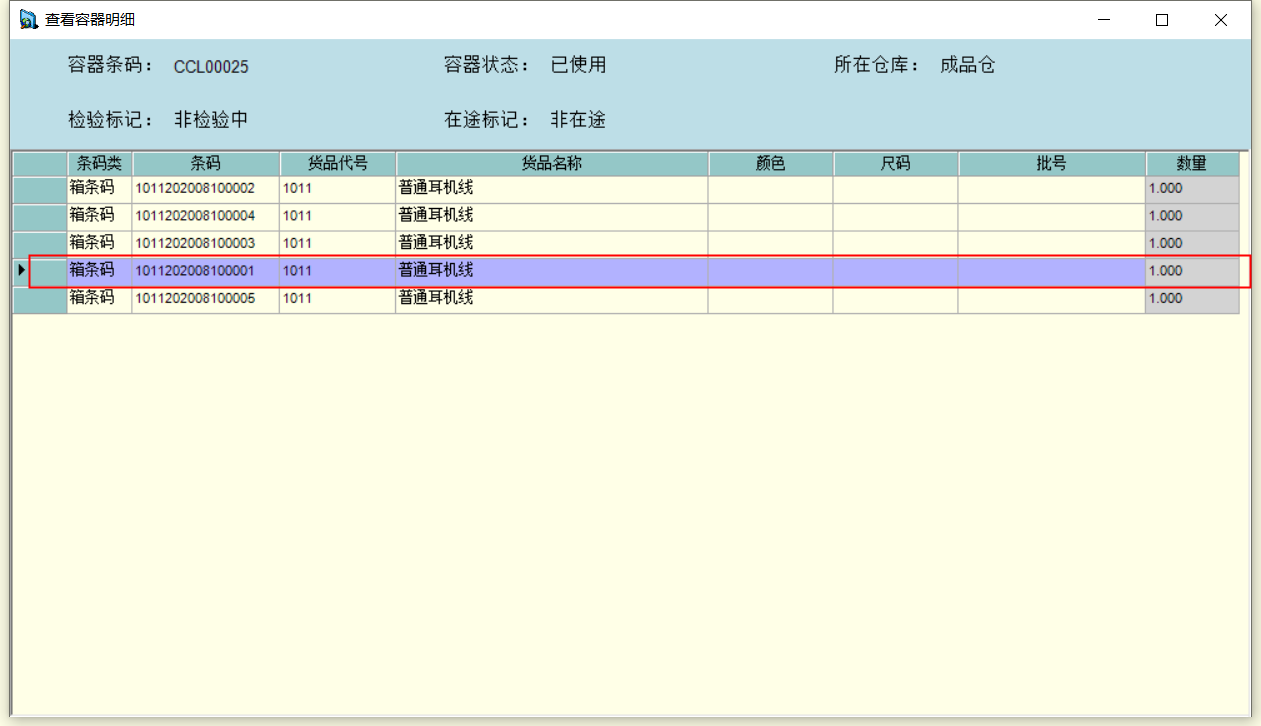Click the 数量 column header

coord(1192,164)
